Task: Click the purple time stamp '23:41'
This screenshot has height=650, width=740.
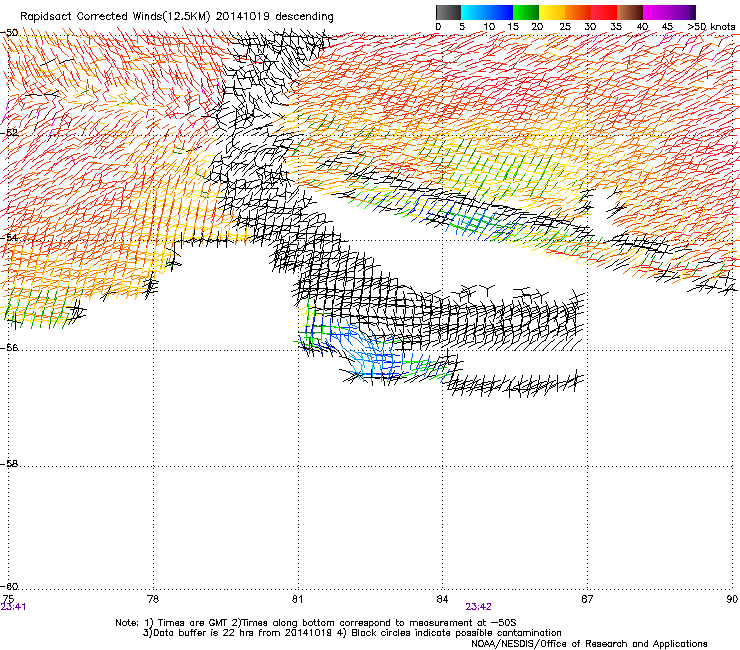Action: [13, 607]
